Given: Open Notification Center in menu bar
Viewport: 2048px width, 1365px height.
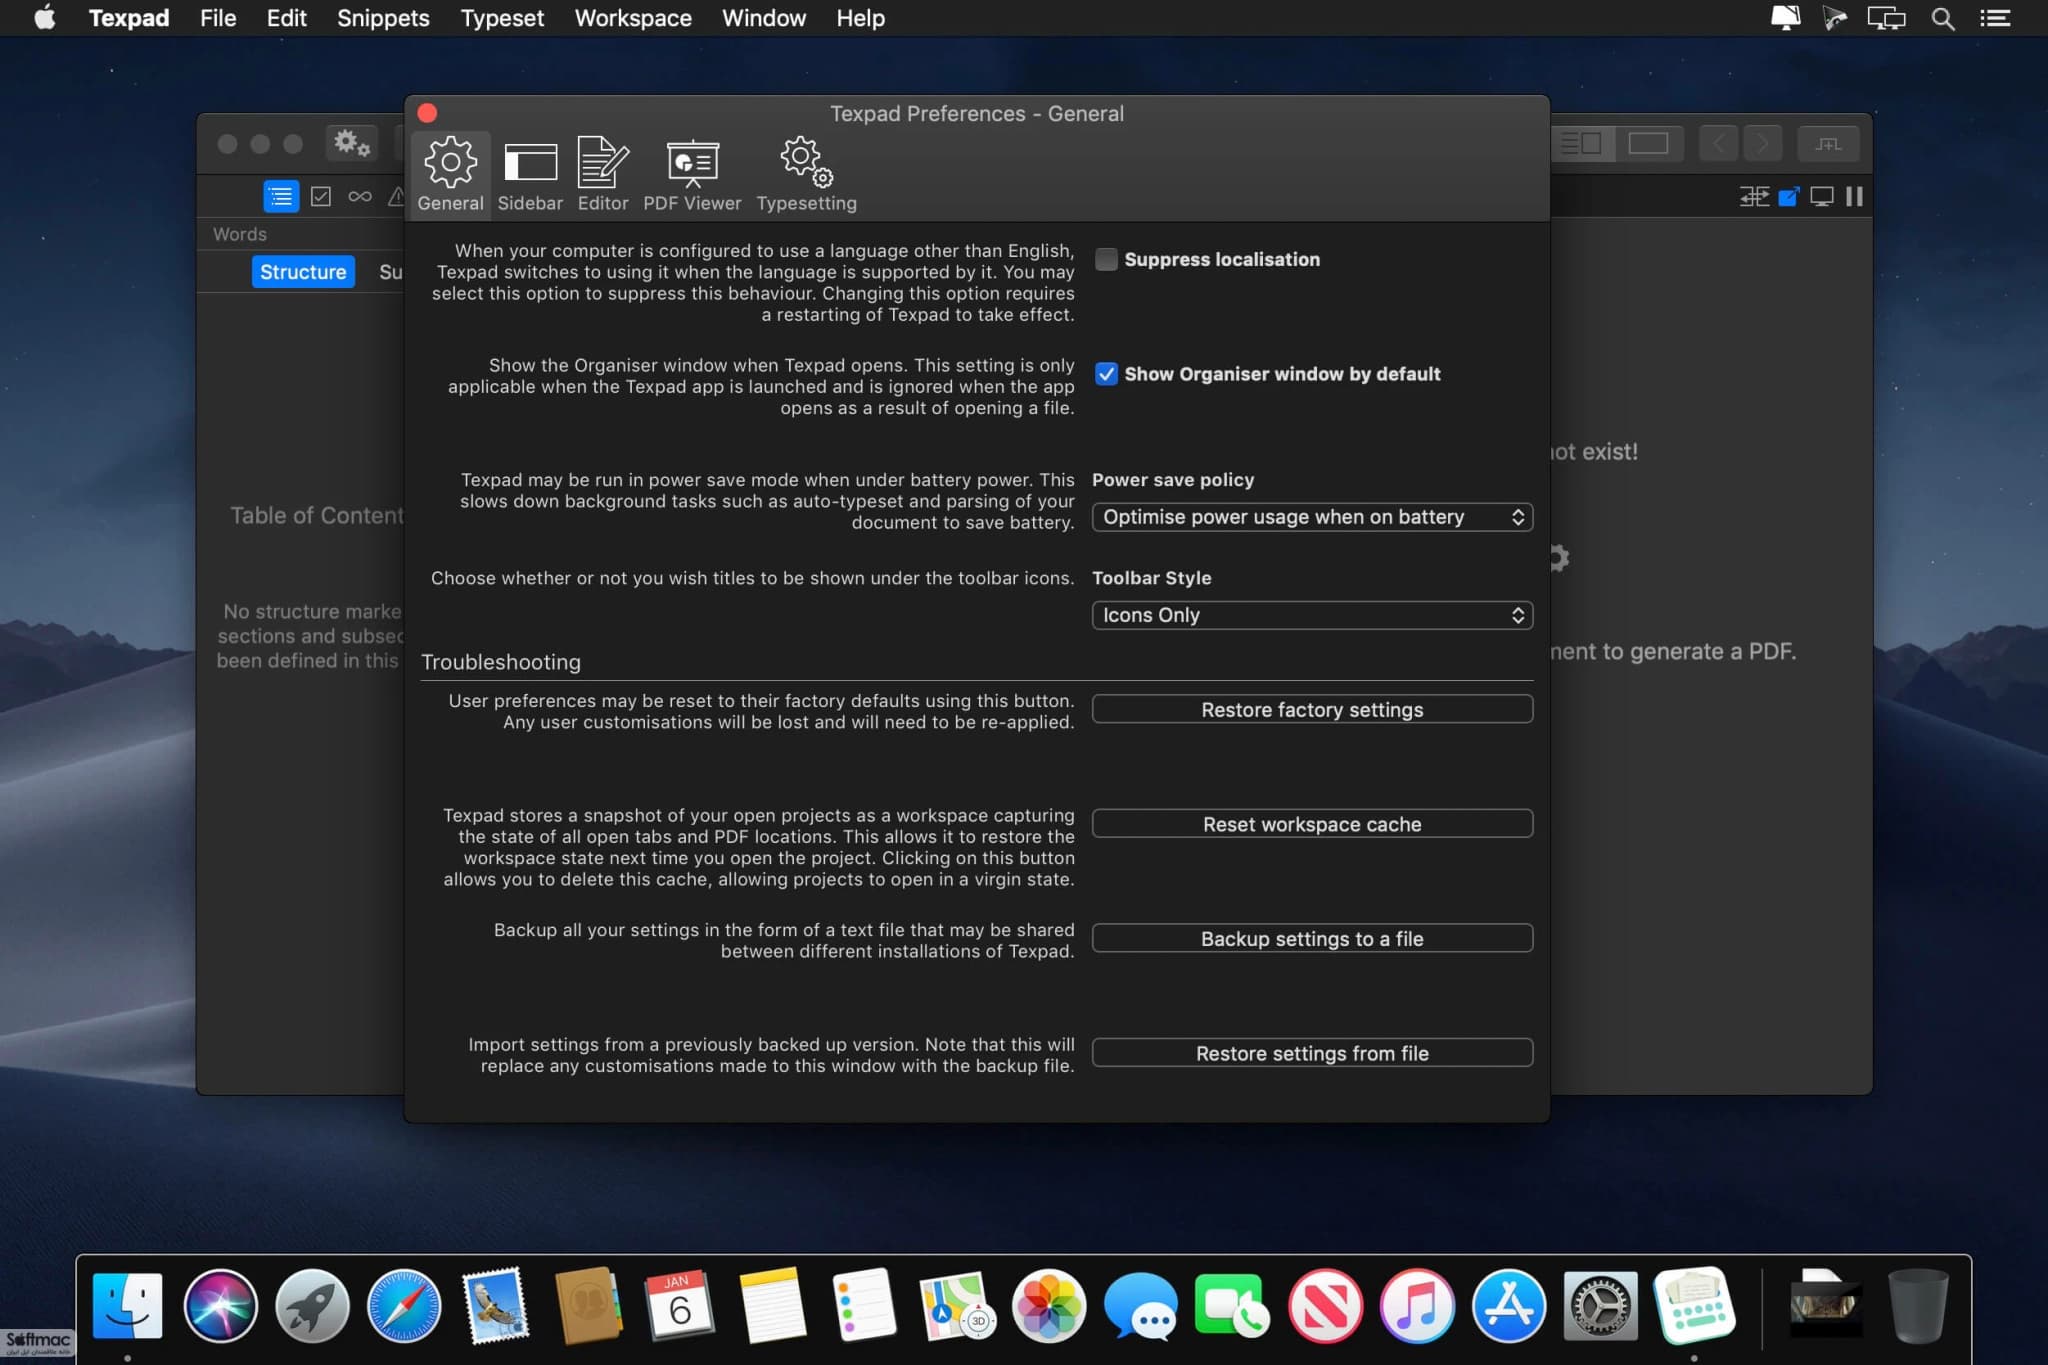Looking at the screenshot, I should point(1995,18).
